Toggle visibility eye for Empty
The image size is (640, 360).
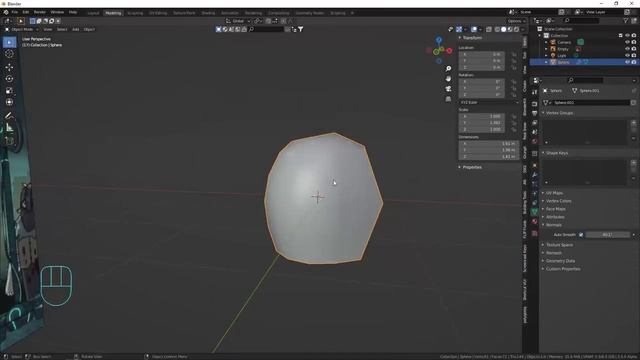coord(627,49)
